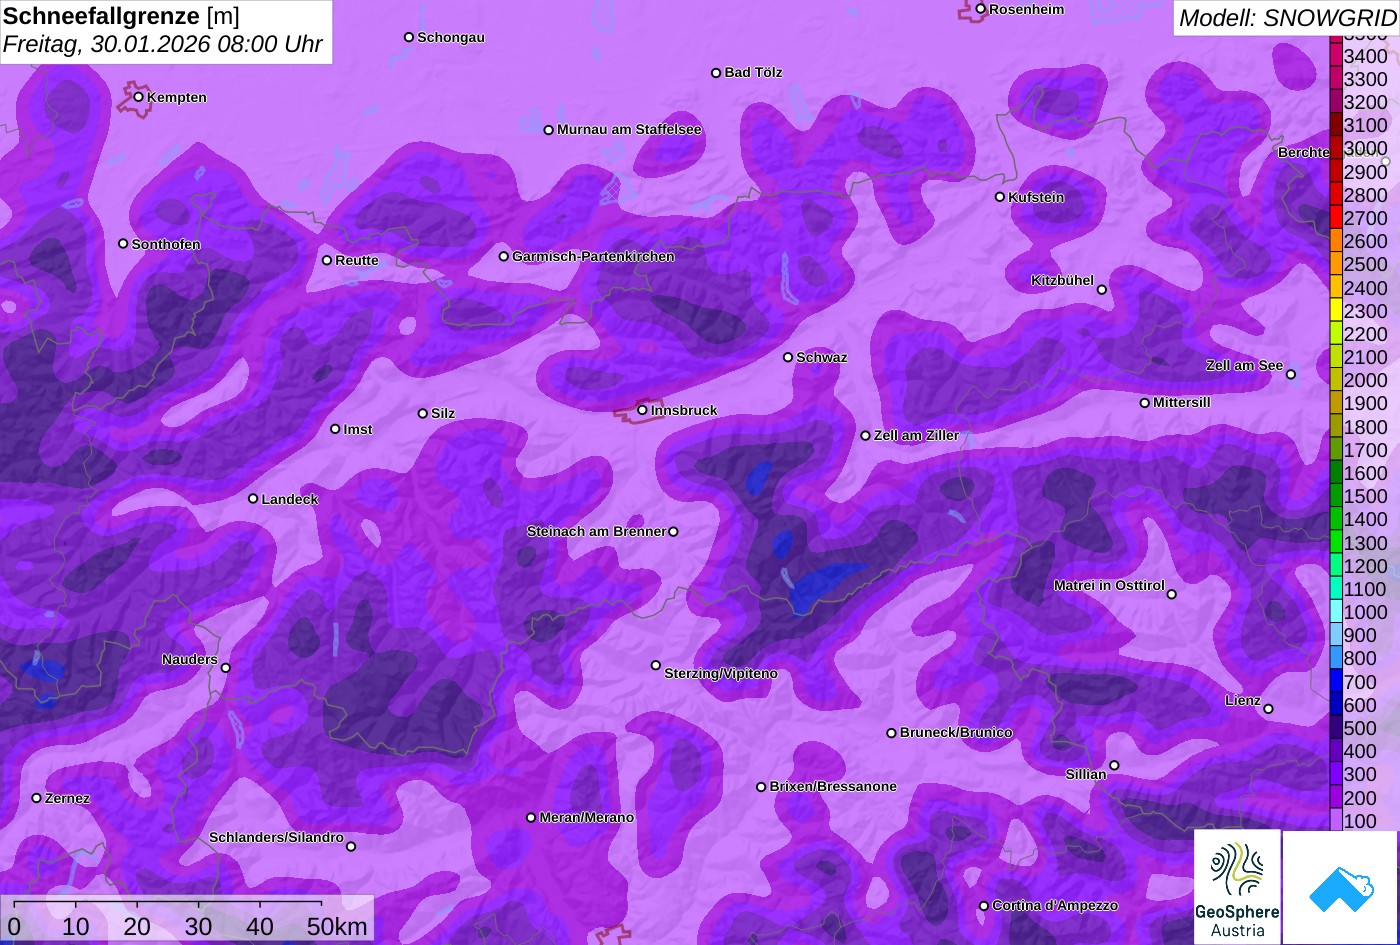Click the "Steinach am Brenner" label
The image size is (1400, 945).
[x=596, y=532]
